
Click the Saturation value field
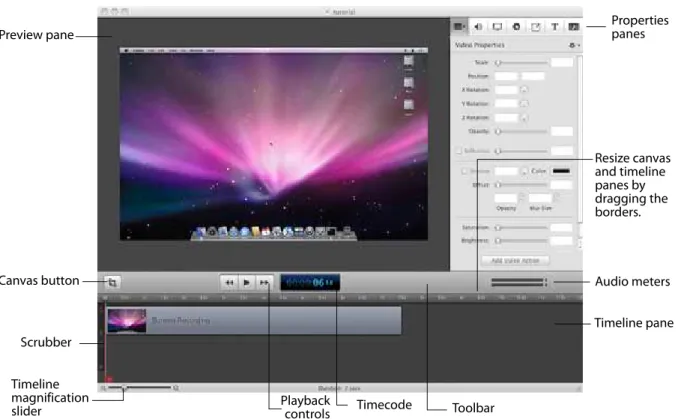click(562, 227)
